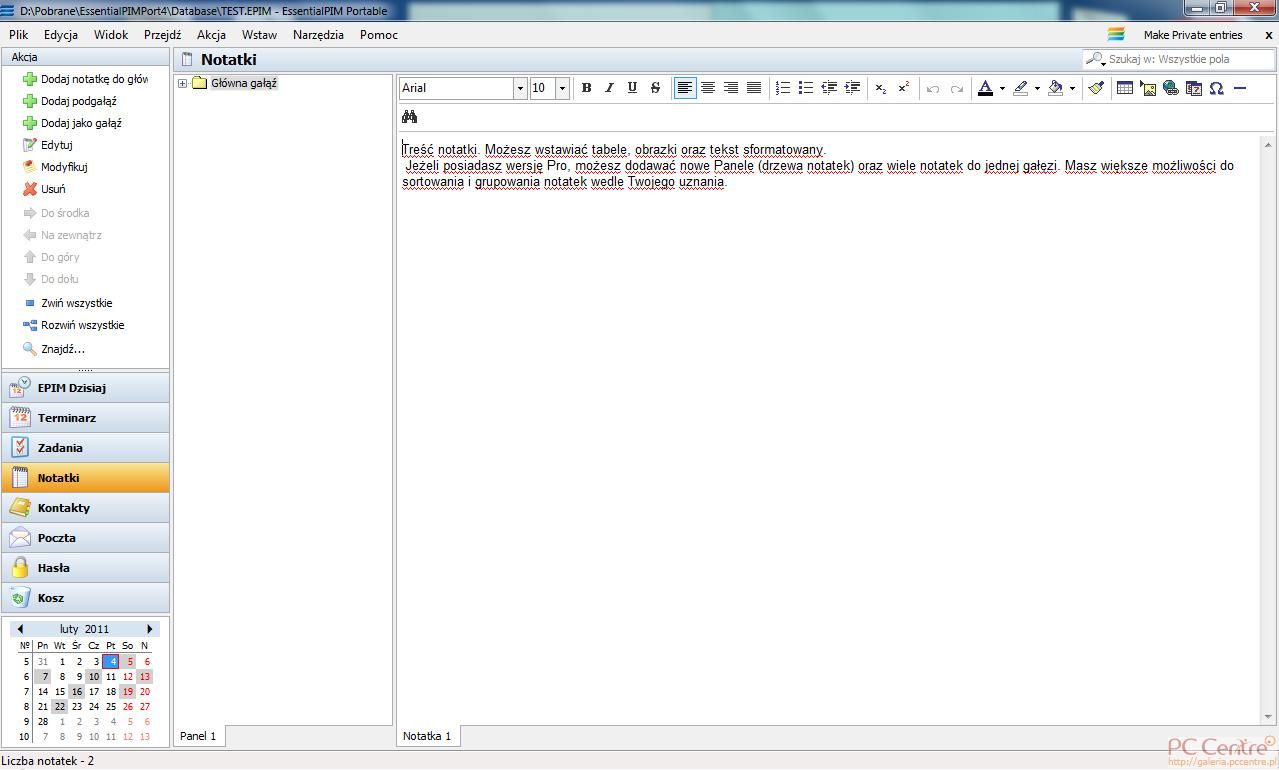The height and width of the screenshot is (770, 1279).
Task: Toggle underline formatting
Action: point(632,88)
